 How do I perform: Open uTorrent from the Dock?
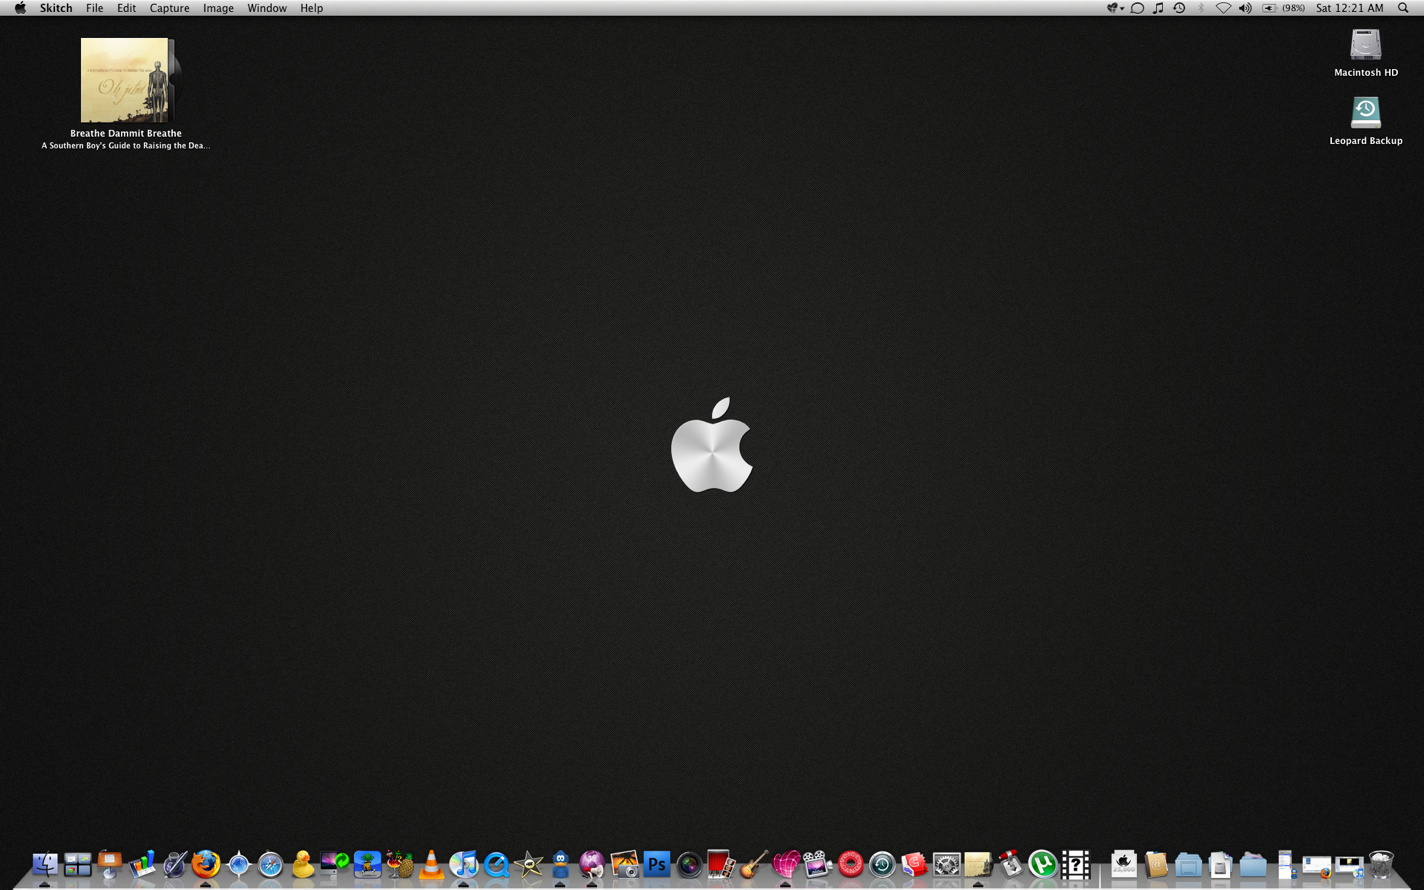(x=1043, y=864)
